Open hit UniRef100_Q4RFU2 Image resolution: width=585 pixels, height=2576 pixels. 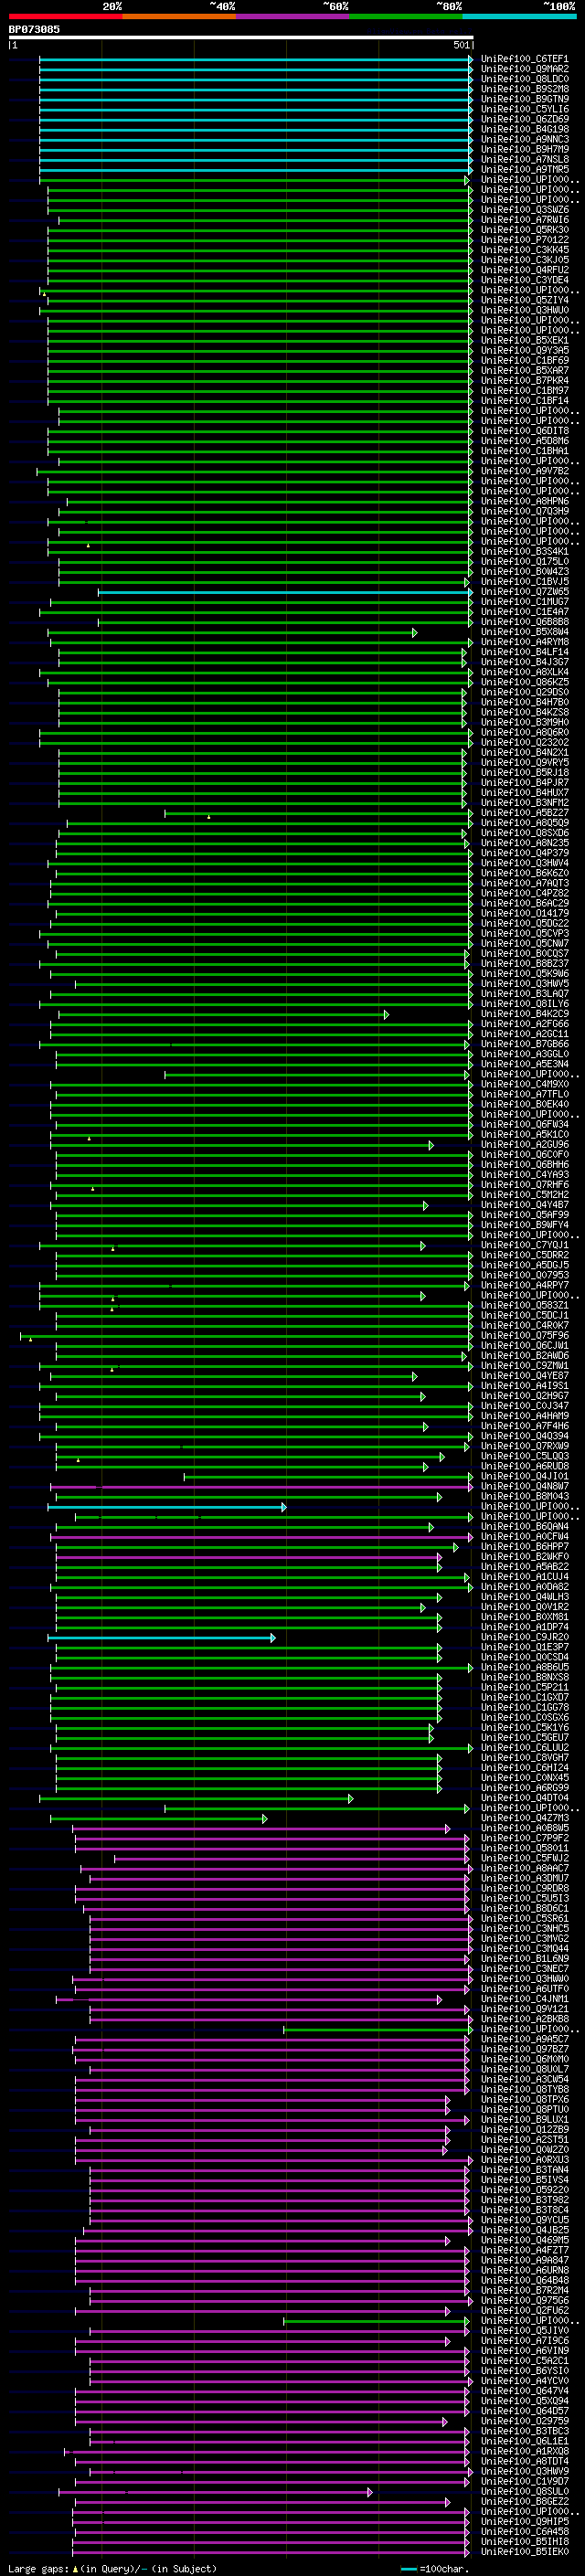(x=525, y=269)
